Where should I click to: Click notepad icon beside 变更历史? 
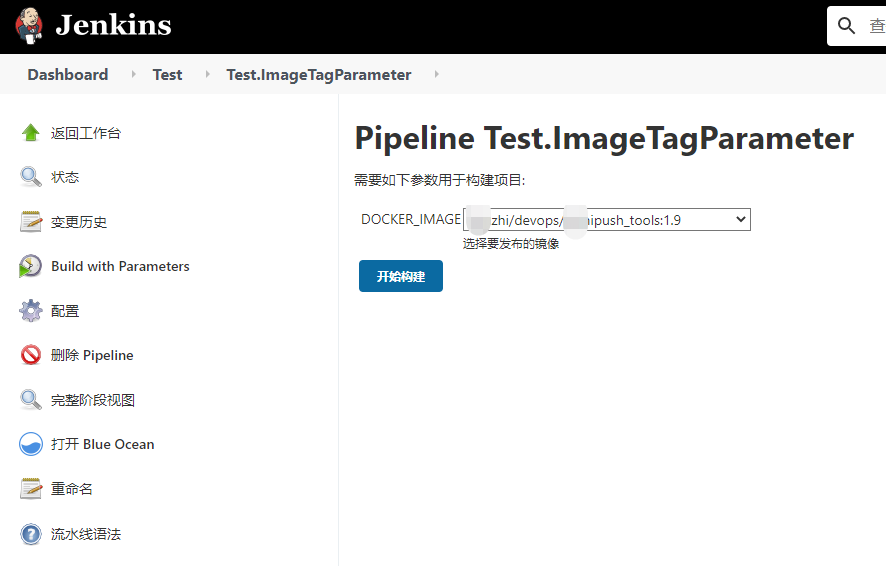[31, 221]
